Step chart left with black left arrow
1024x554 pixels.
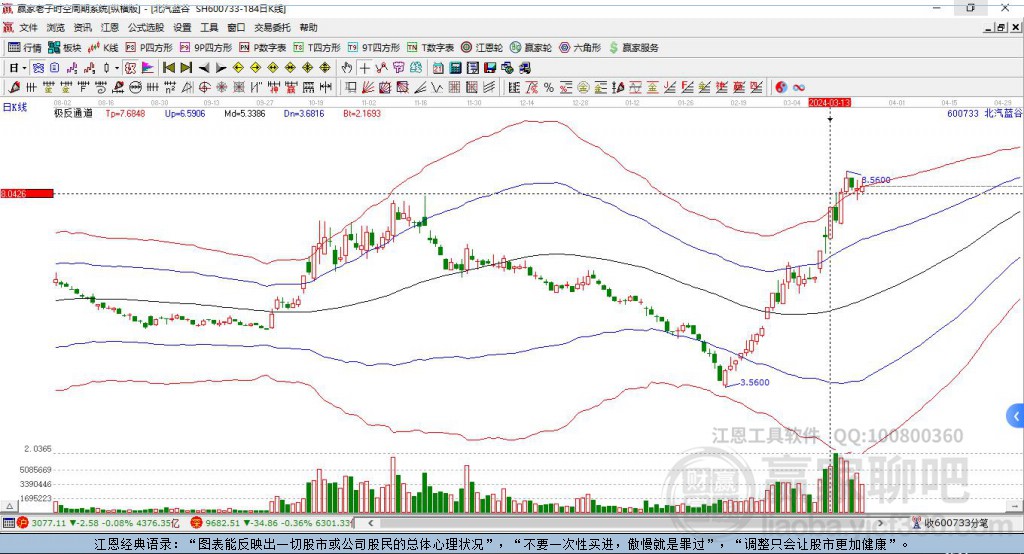pos(204,67)
